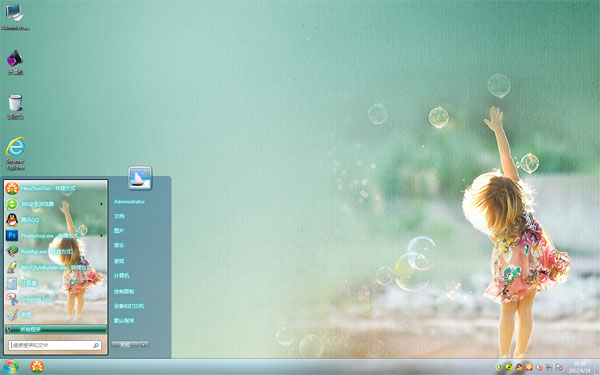Viewport: 600px width, 375px height.
Task: Open Snipping Tool from Start menu
Action: pyautogui.click(x=55, y=299)
